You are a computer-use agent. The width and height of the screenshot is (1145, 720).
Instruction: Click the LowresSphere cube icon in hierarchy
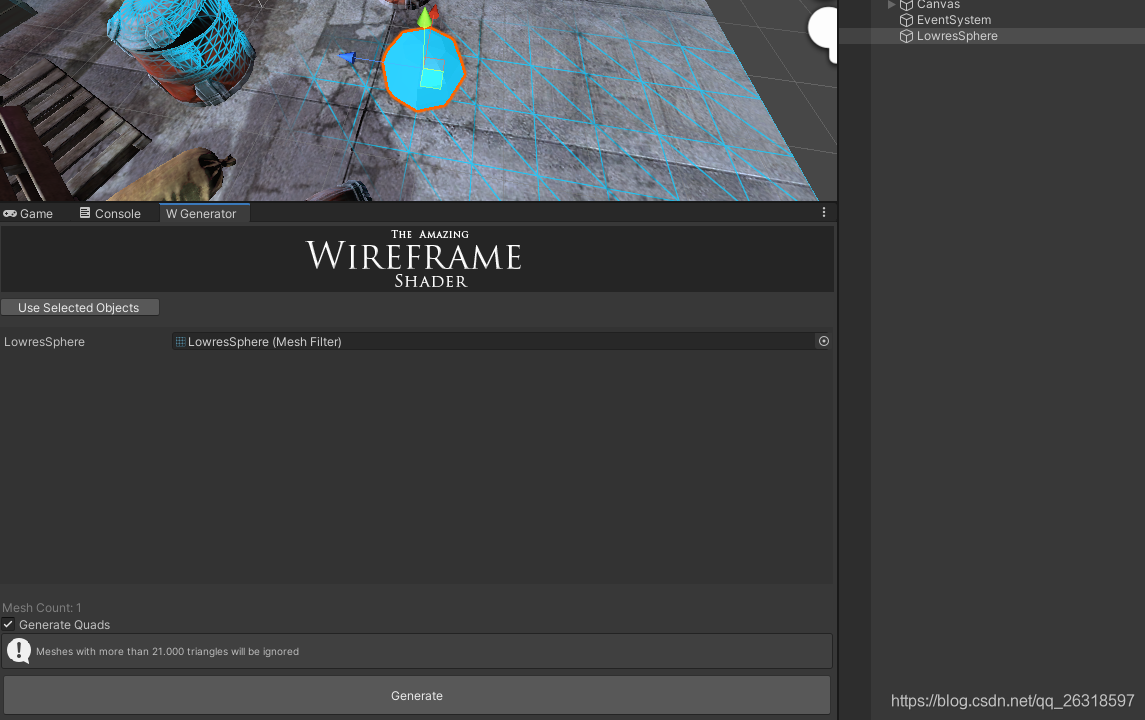(x=906, y=37)
